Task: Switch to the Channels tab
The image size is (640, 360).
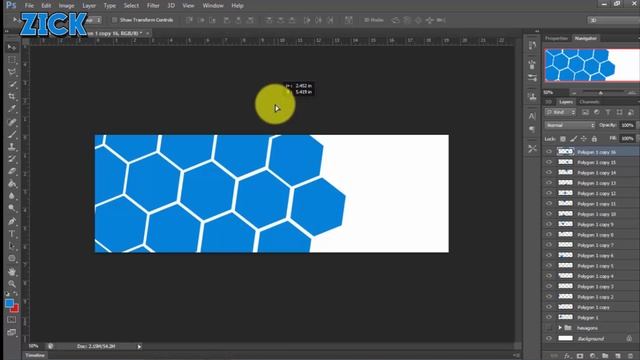Action: point(589,102)
